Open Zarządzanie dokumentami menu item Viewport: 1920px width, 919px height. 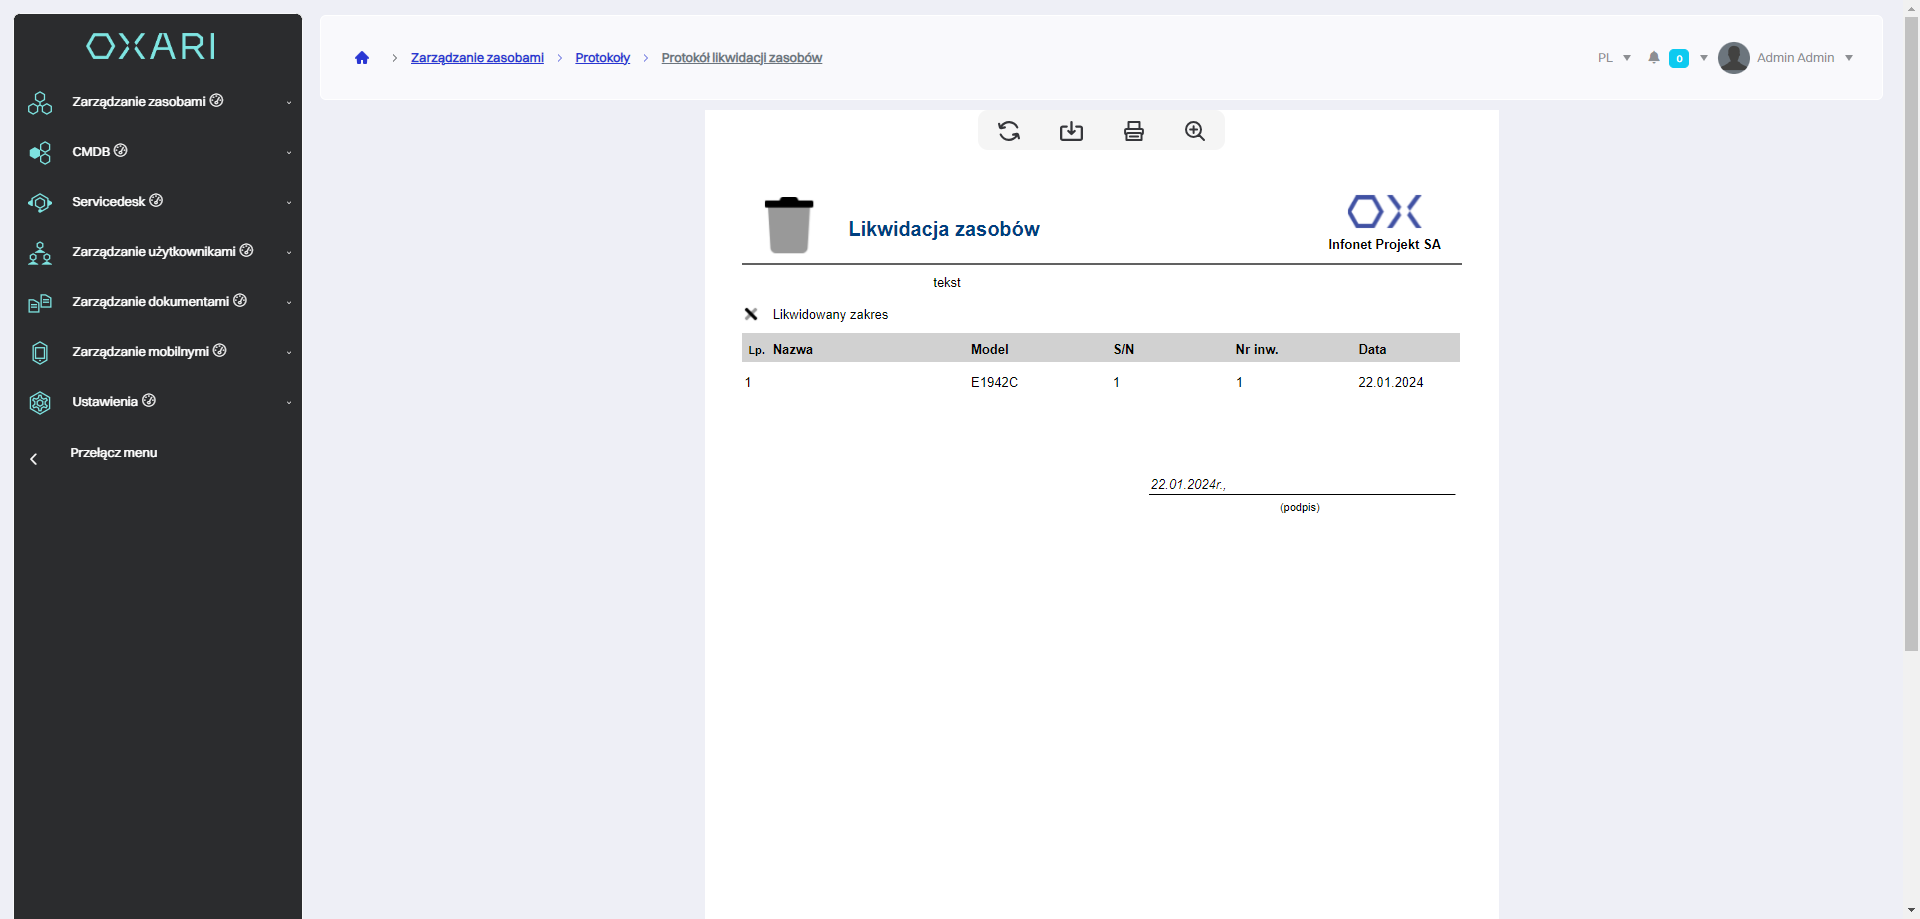coord(150,302)
